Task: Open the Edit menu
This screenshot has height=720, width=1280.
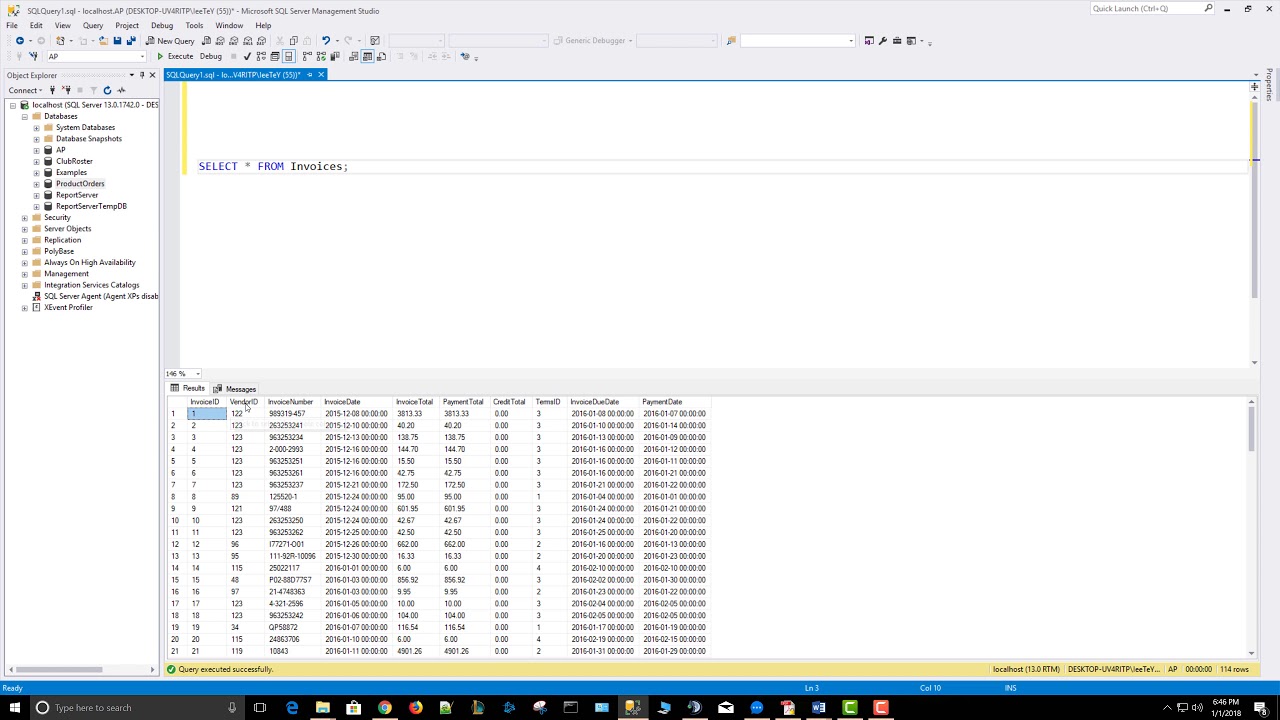Action: pos(36,25)
